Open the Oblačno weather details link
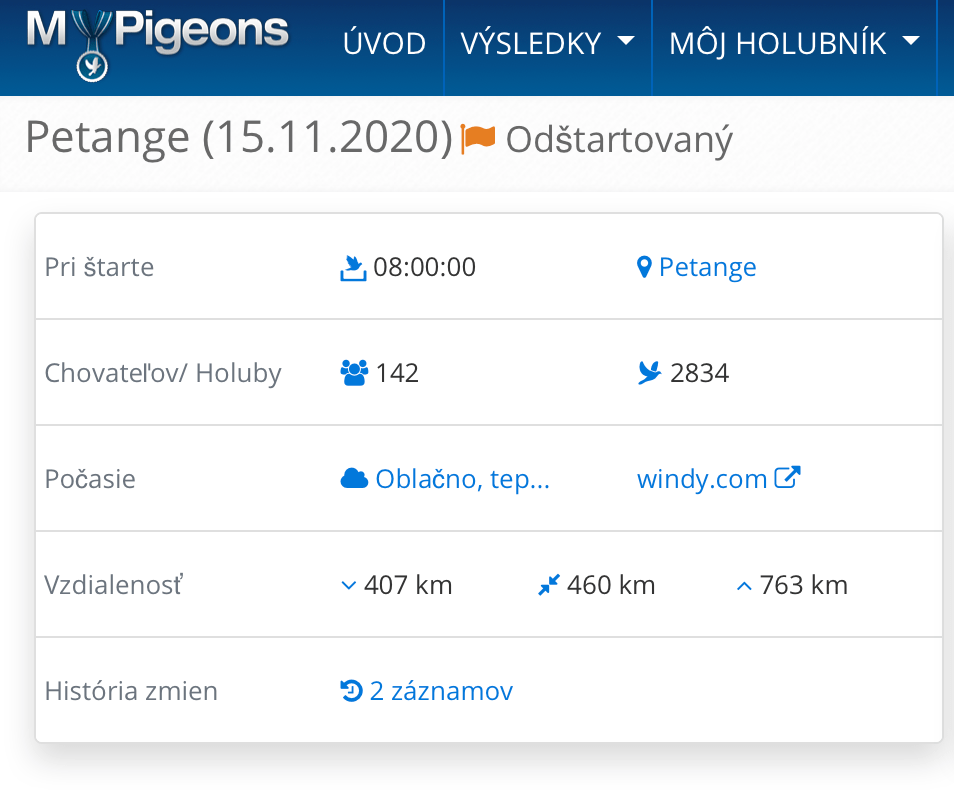 [462, 479]
